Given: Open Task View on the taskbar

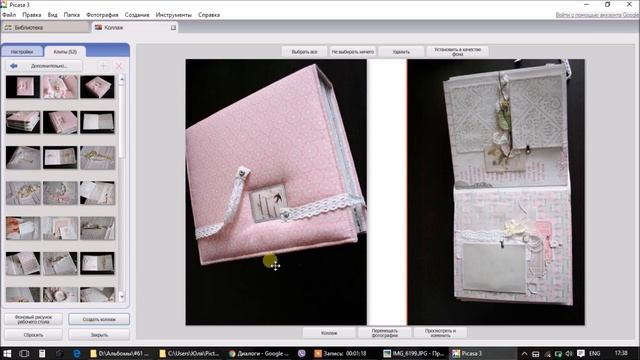Looking at the screenshot, I should (24, 353).
